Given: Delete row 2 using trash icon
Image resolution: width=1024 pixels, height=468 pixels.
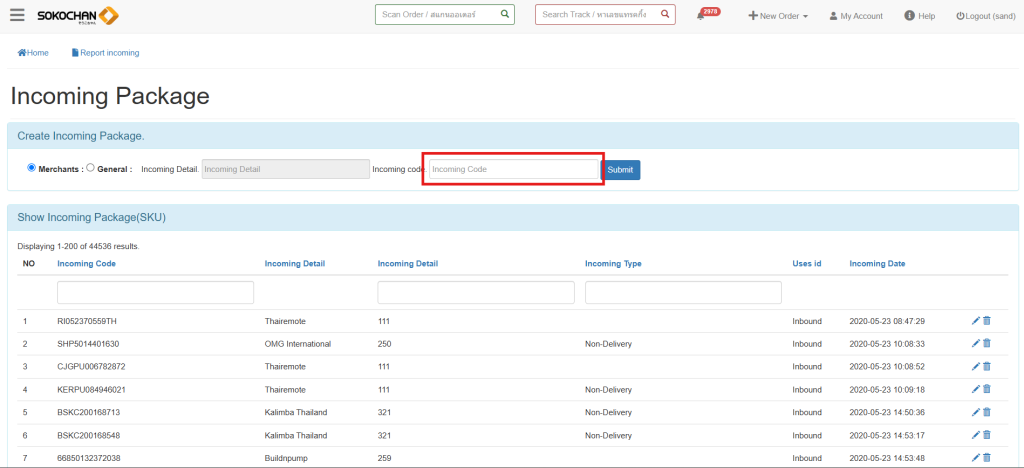Looking at the screenshot, I should pos(987,343).
